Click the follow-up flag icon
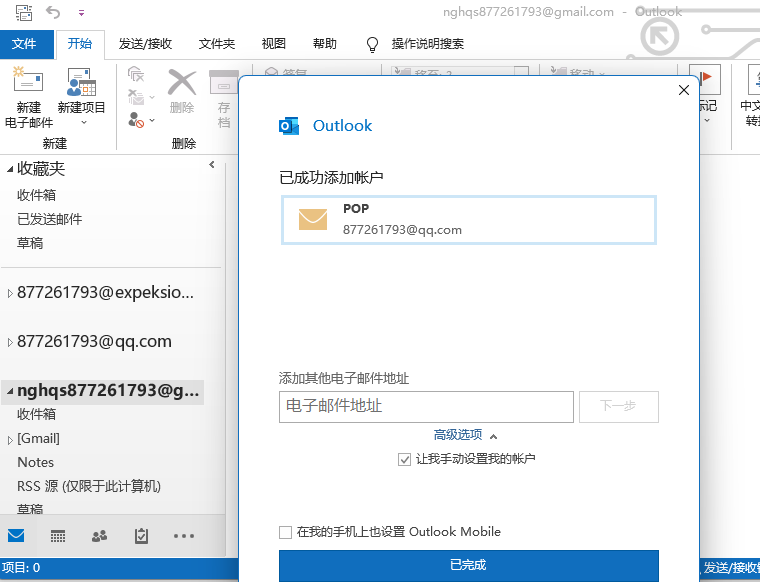Screen dimensions: 760x582 point(705,79)
